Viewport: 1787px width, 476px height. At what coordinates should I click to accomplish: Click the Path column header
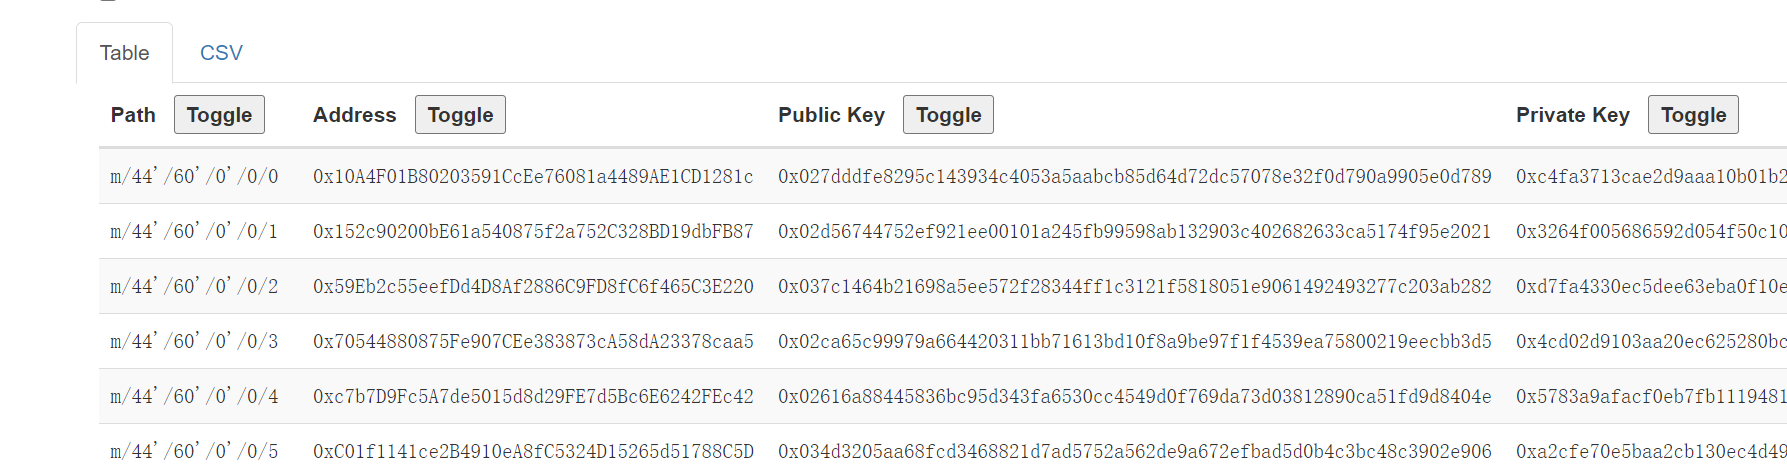coord(133,115)
